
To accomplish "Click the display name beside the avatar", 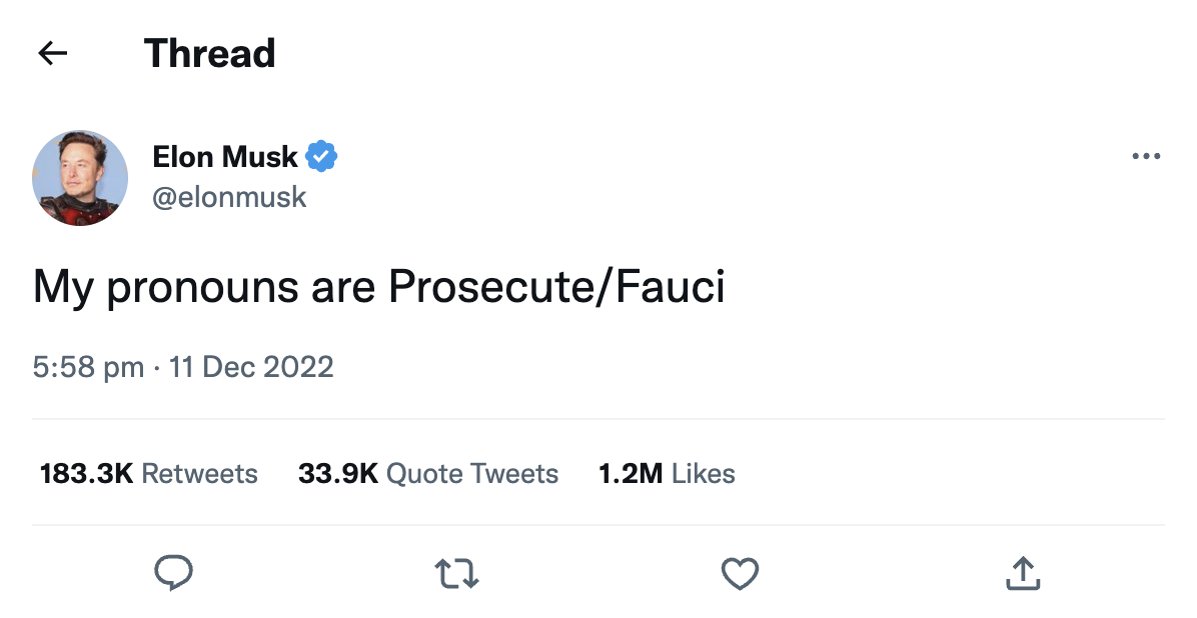I will 225,157.
